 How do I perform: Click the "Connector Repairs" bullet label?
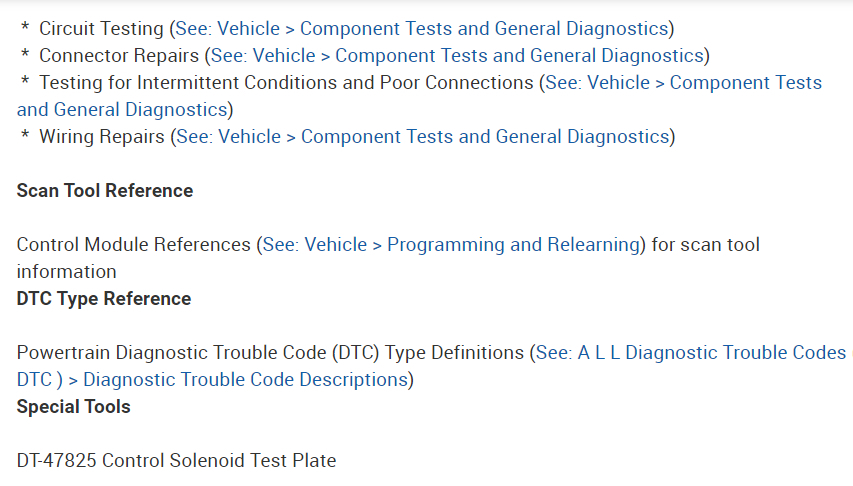coord(120,55)
